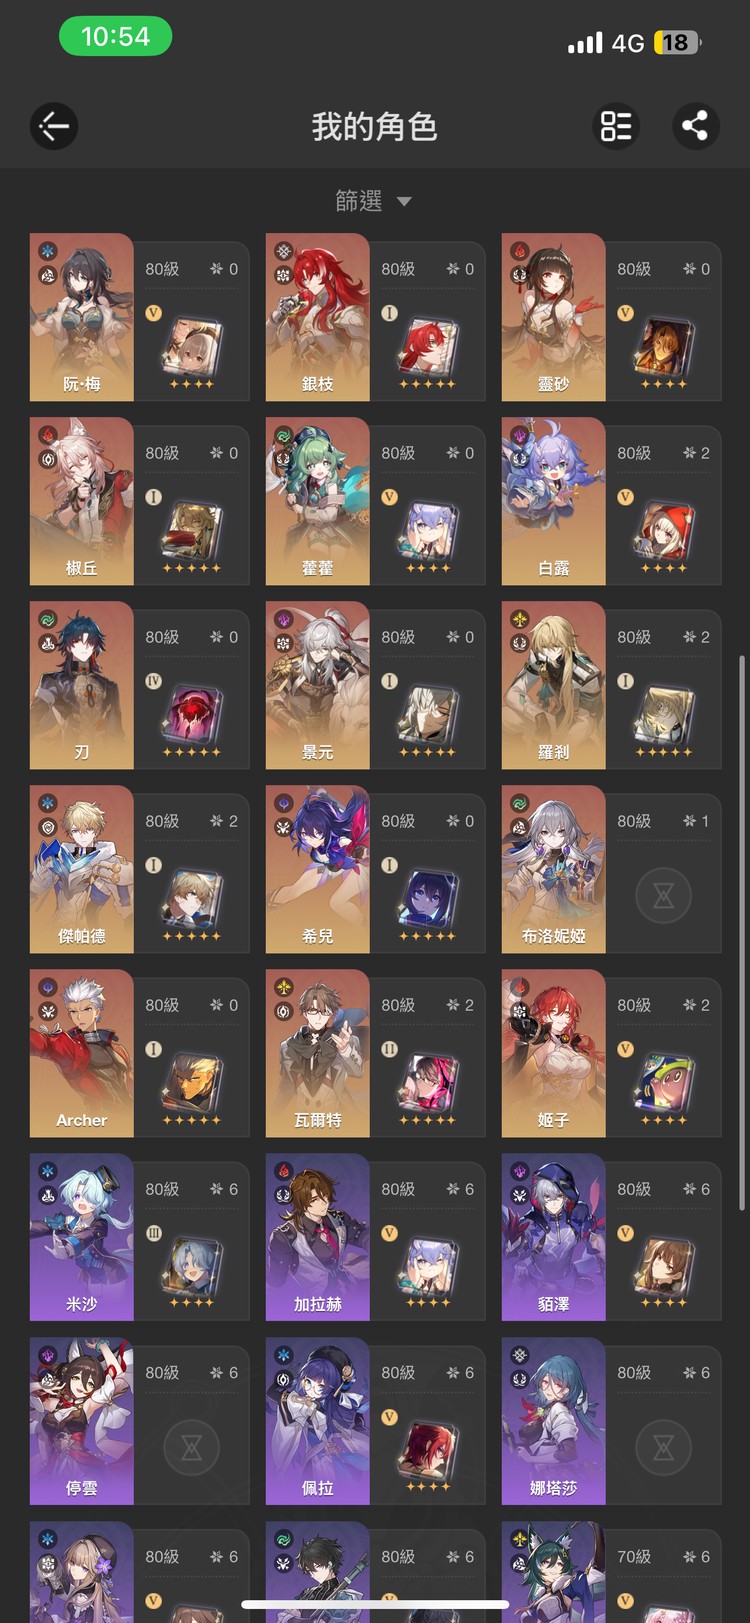Click the arrow next to 篩選
The image size is (750, 1623).
click(x=404, y=202)
